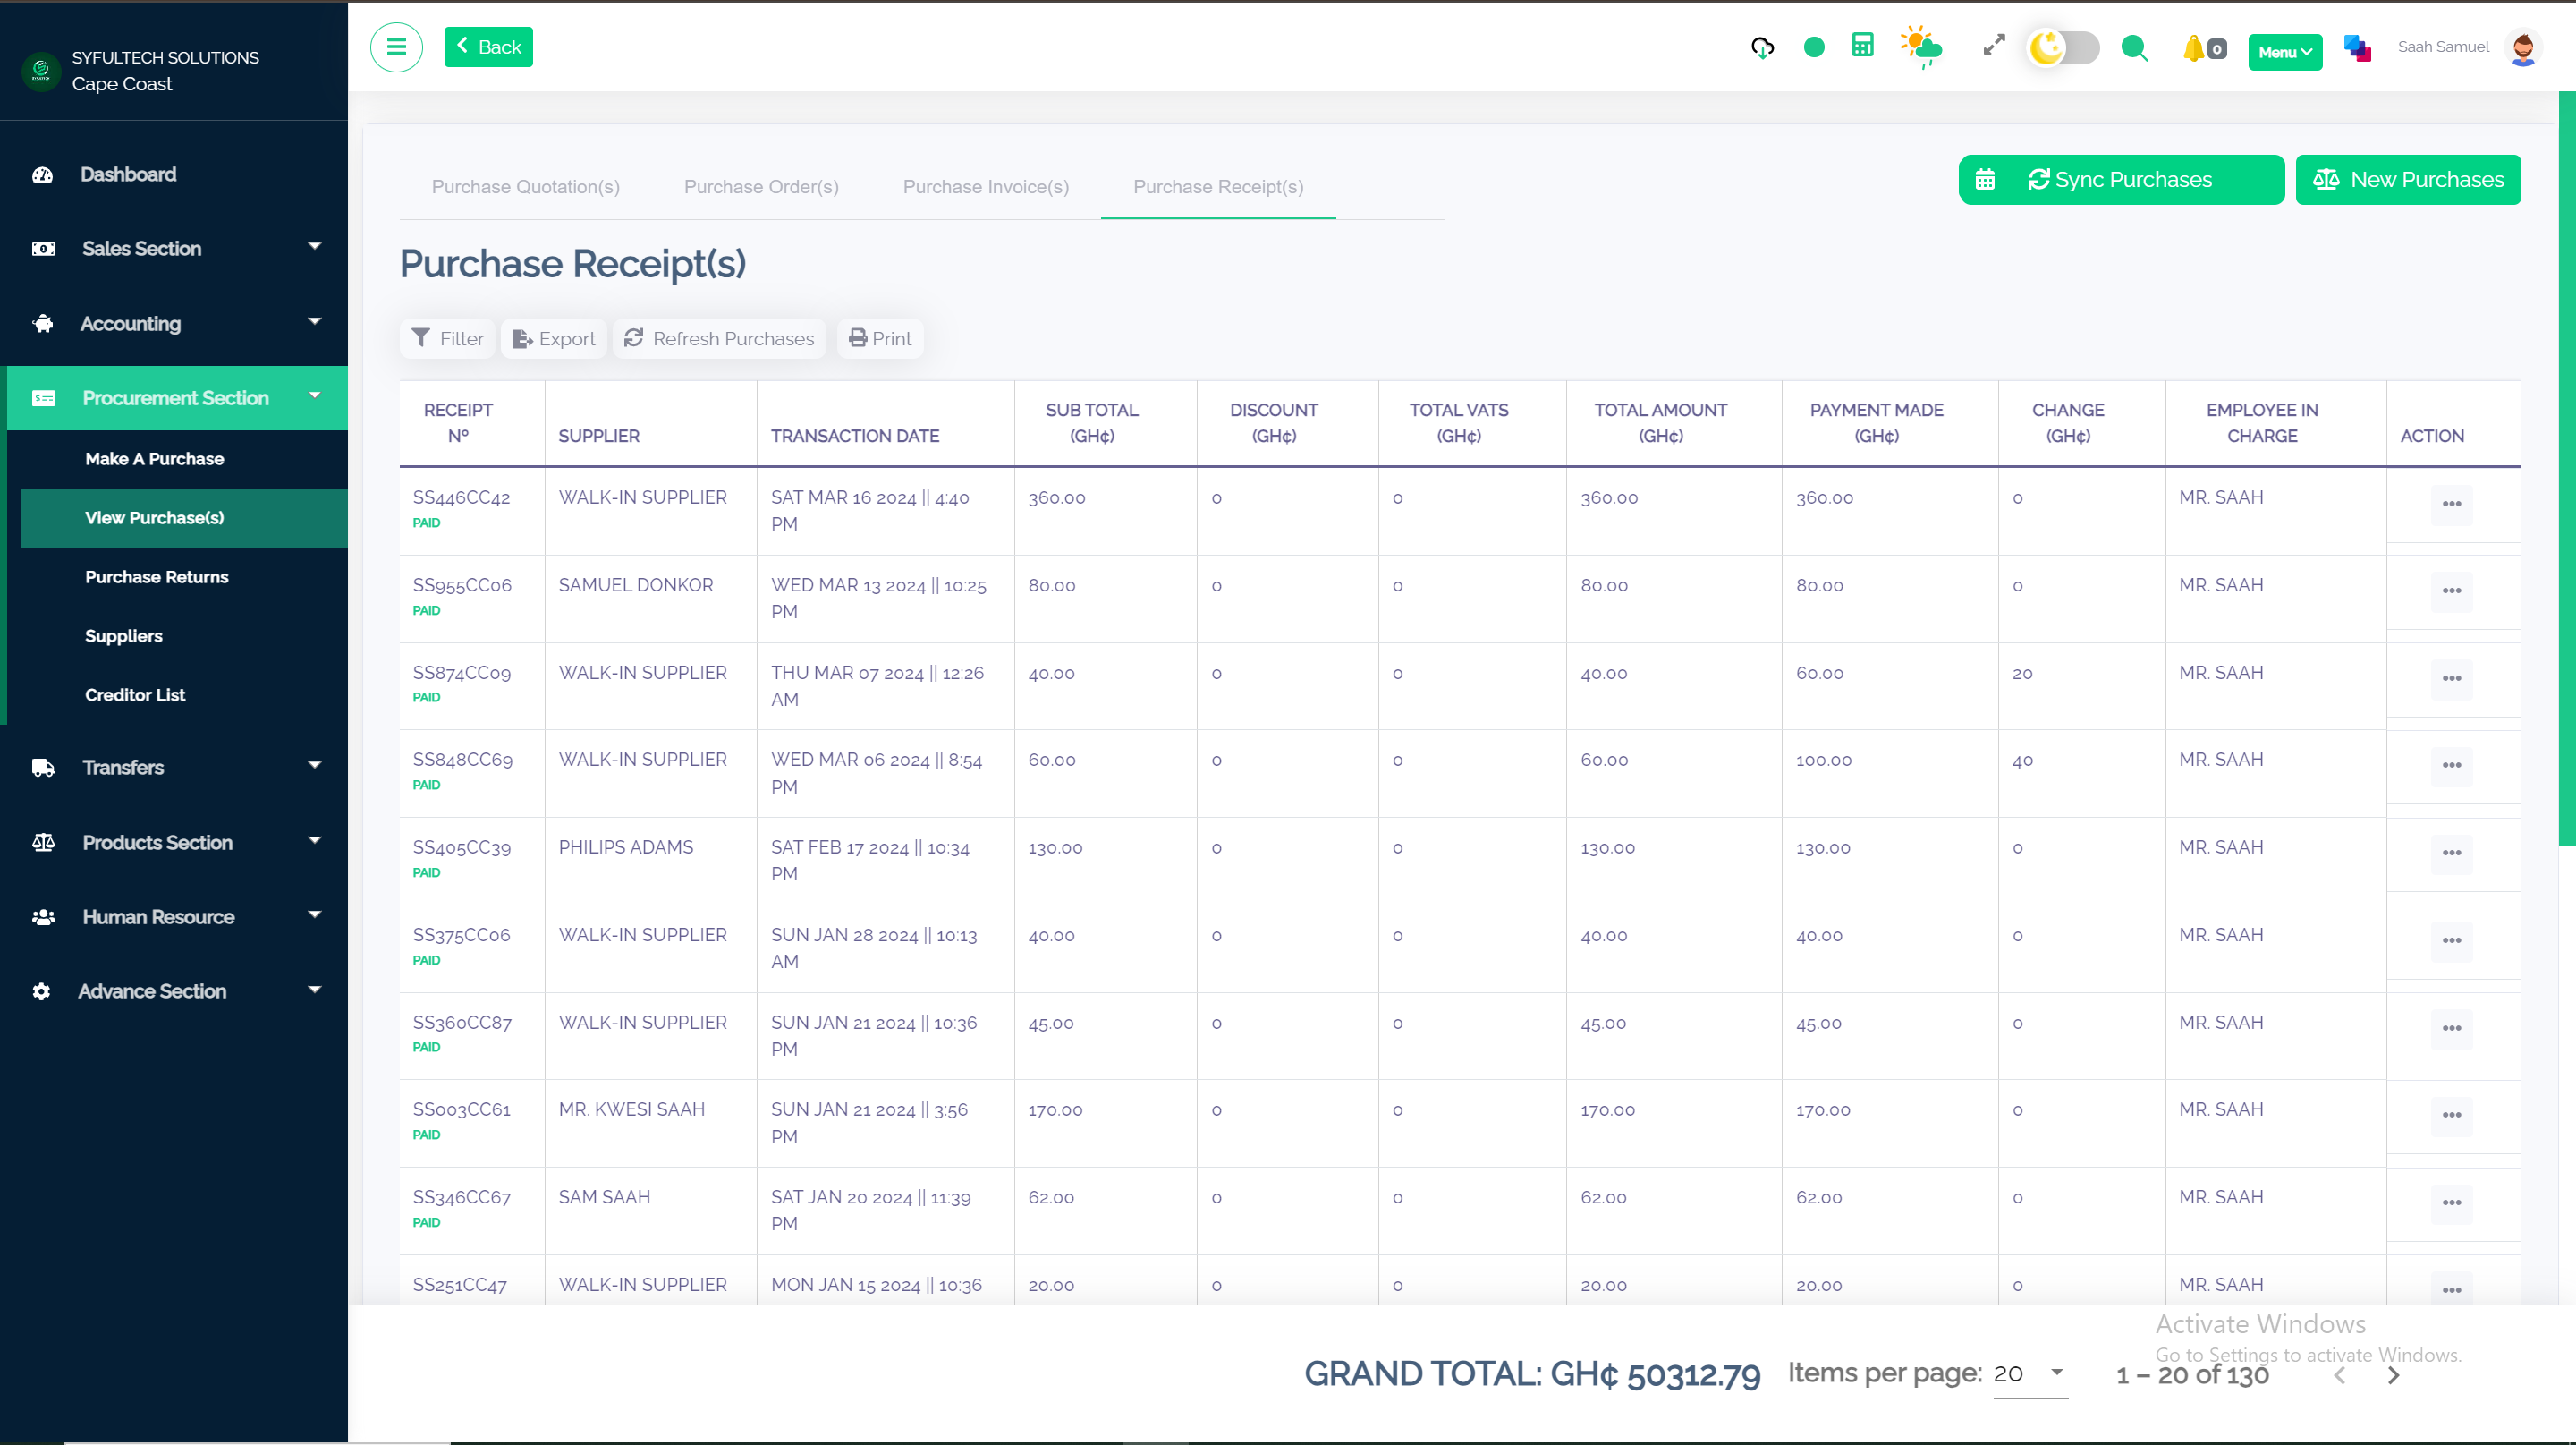This screenshot has width=2576, height=1445.
Task: Switch dark mode with moon toggle
Action: click(x=2063, y=47)
